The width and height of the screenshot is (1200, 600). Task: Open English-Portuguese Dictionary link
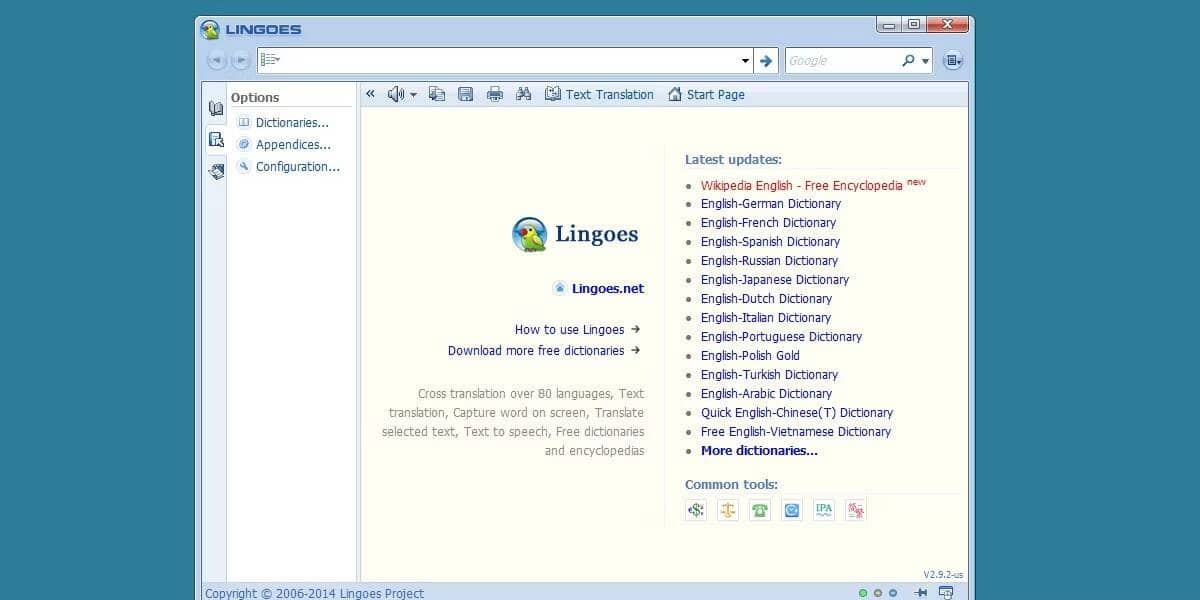(x=781, y=336)
